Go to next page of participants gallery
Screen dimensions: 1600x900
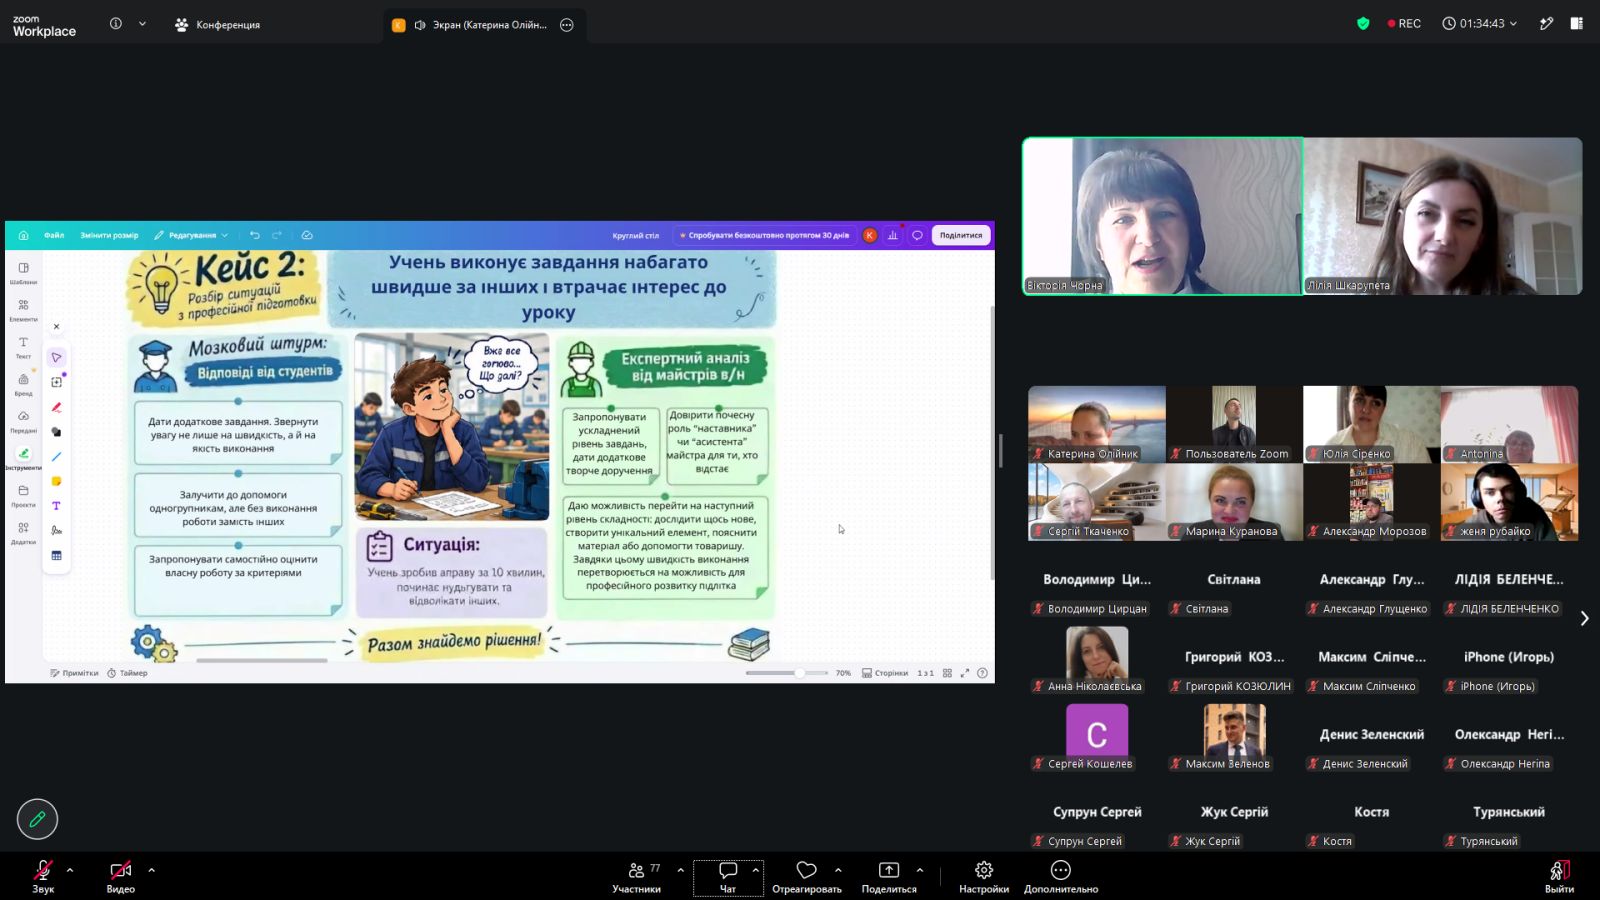(x=1584, y=618)
